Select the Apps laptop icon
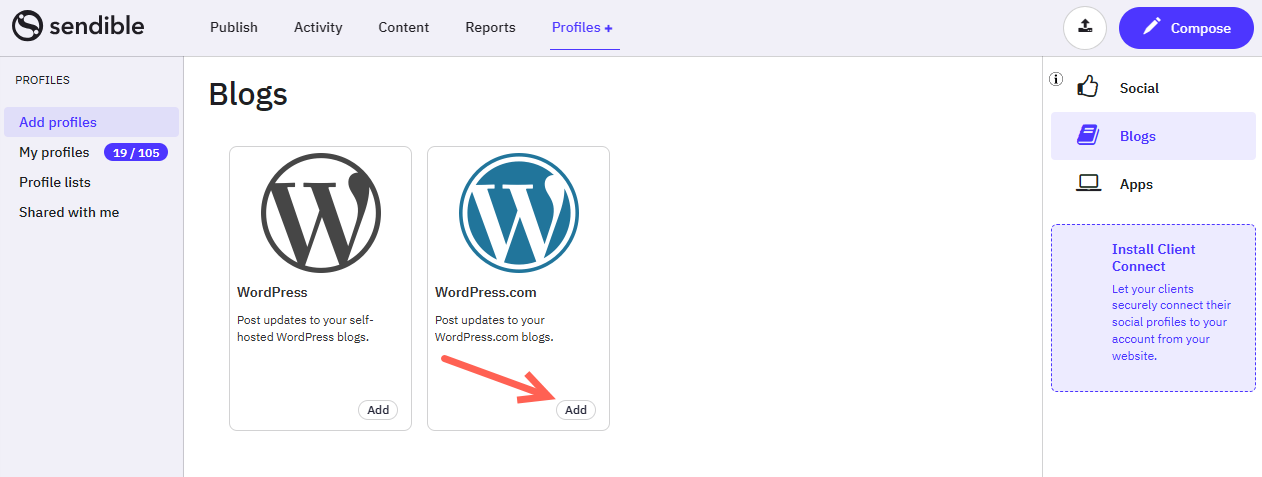 (x=1088, y=184)
